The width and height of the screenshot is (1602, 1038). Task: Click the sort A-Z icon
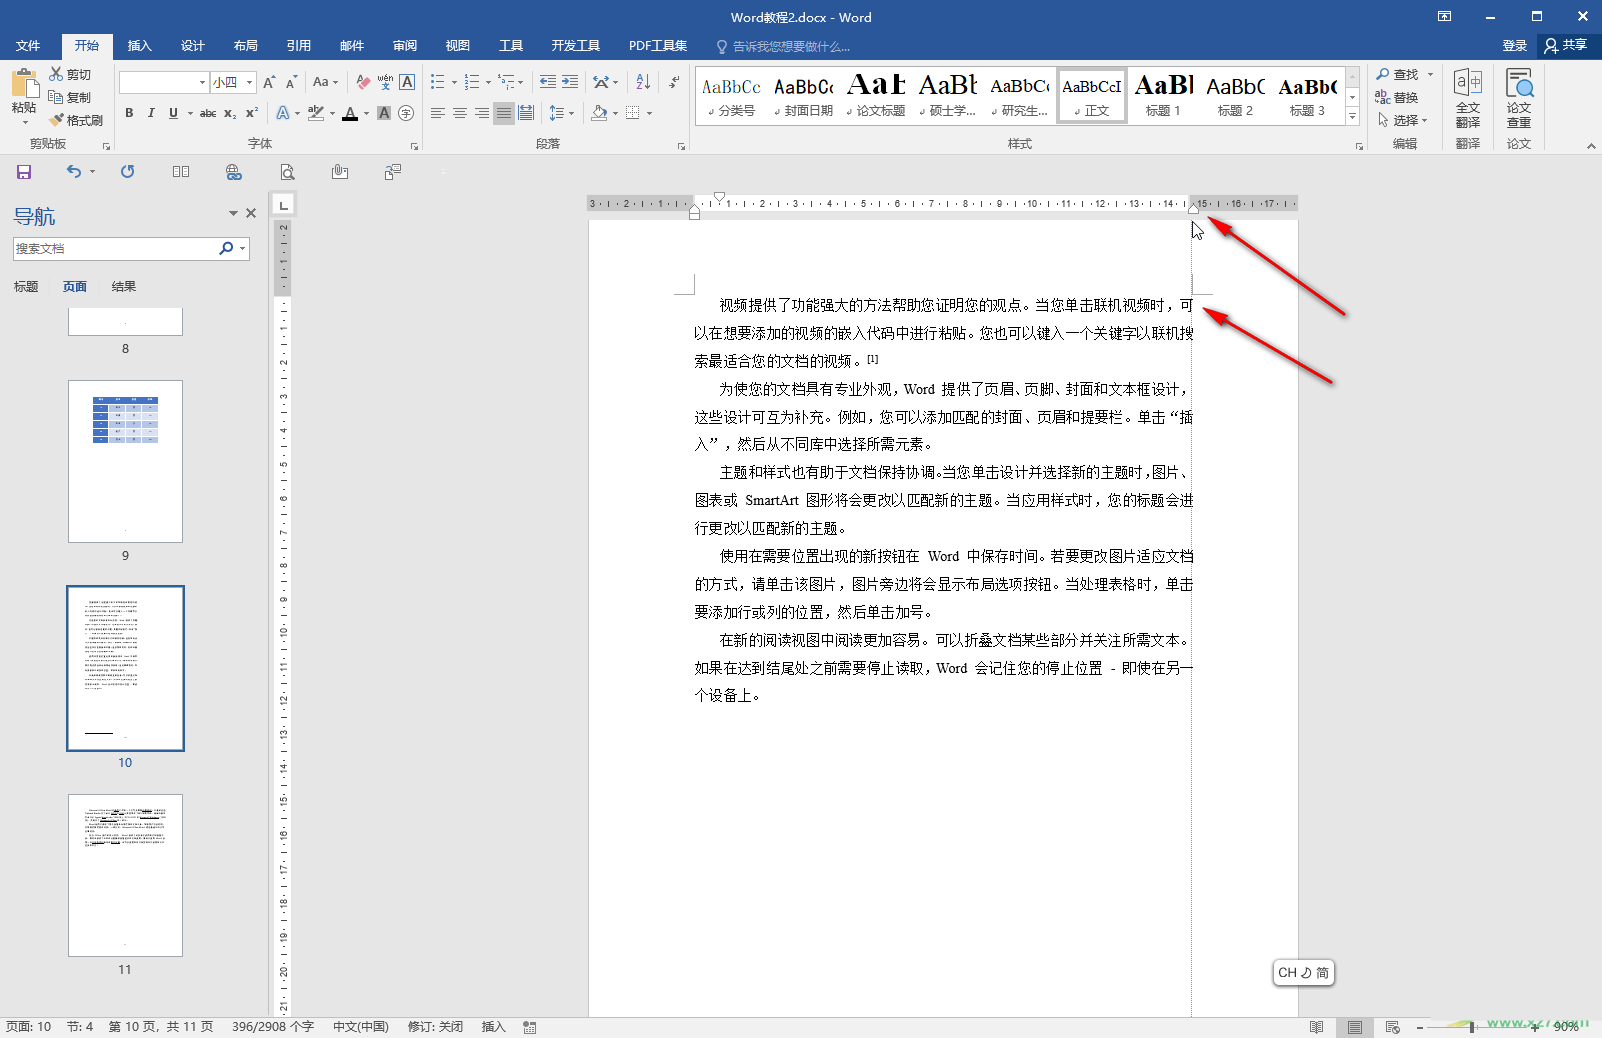pos(643,82)
